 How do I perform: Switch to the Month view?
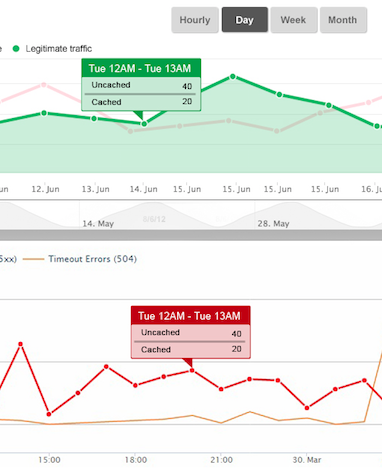(343, 20)
